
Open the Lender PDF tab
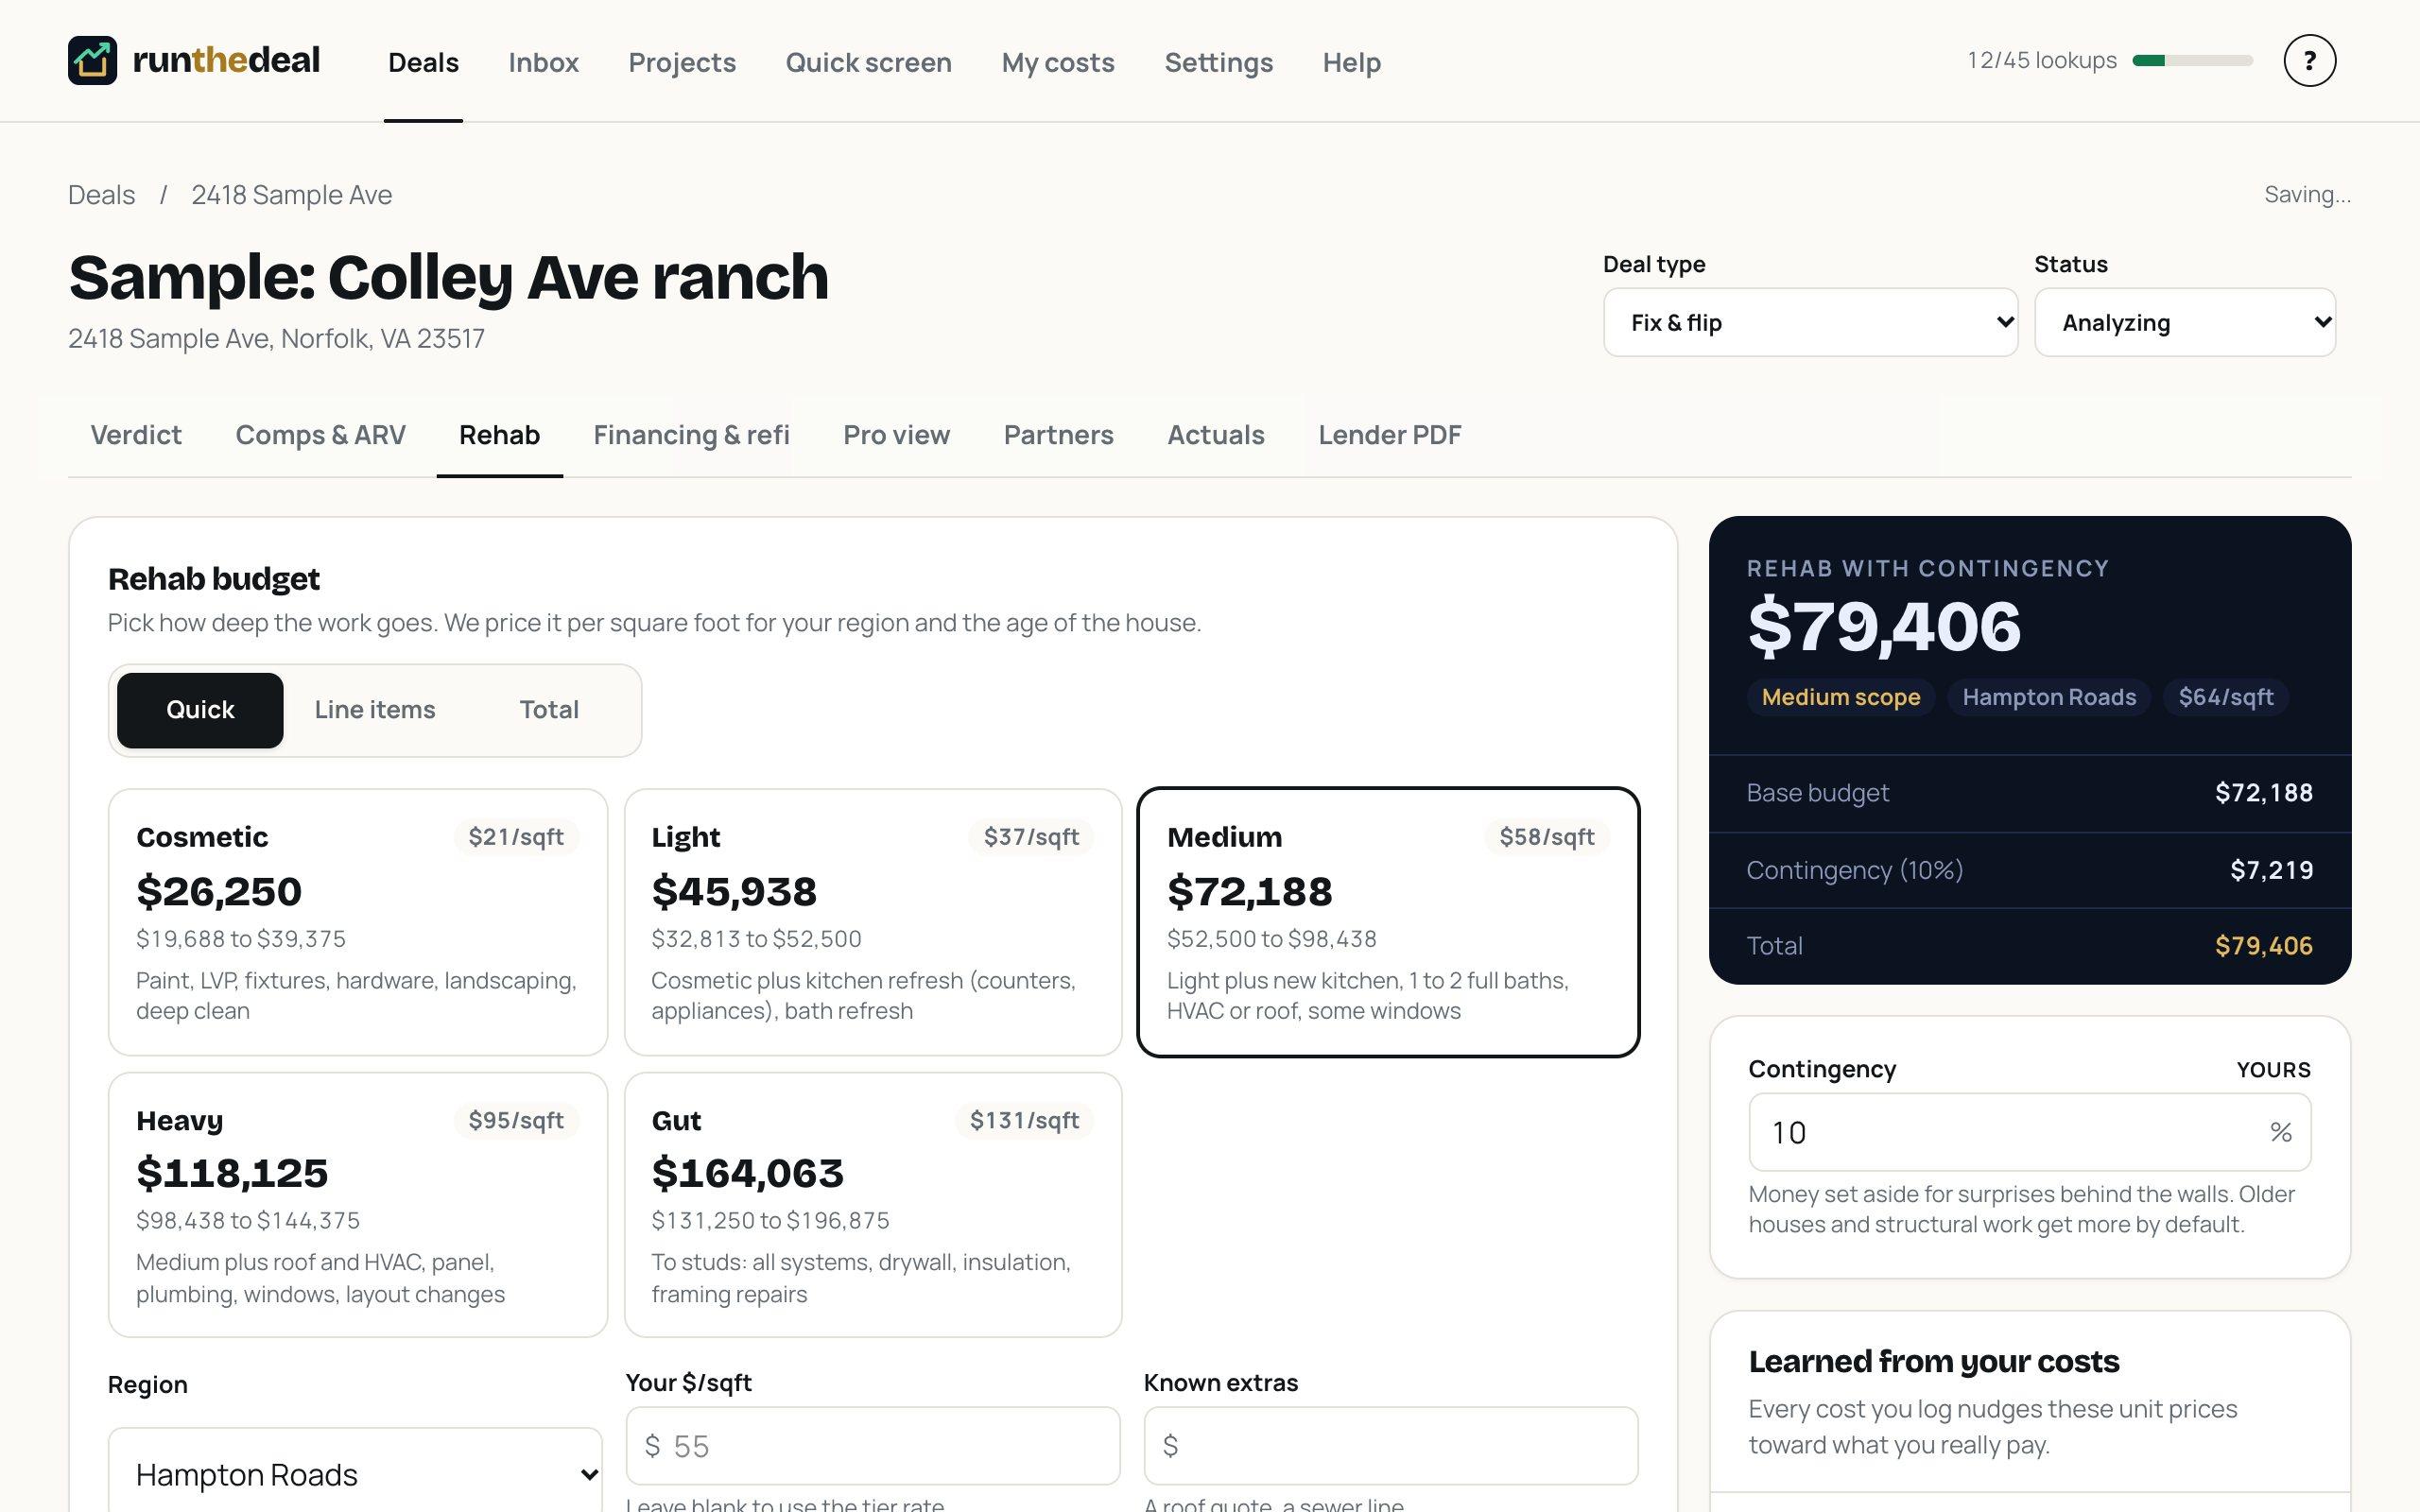[1389, 435]
